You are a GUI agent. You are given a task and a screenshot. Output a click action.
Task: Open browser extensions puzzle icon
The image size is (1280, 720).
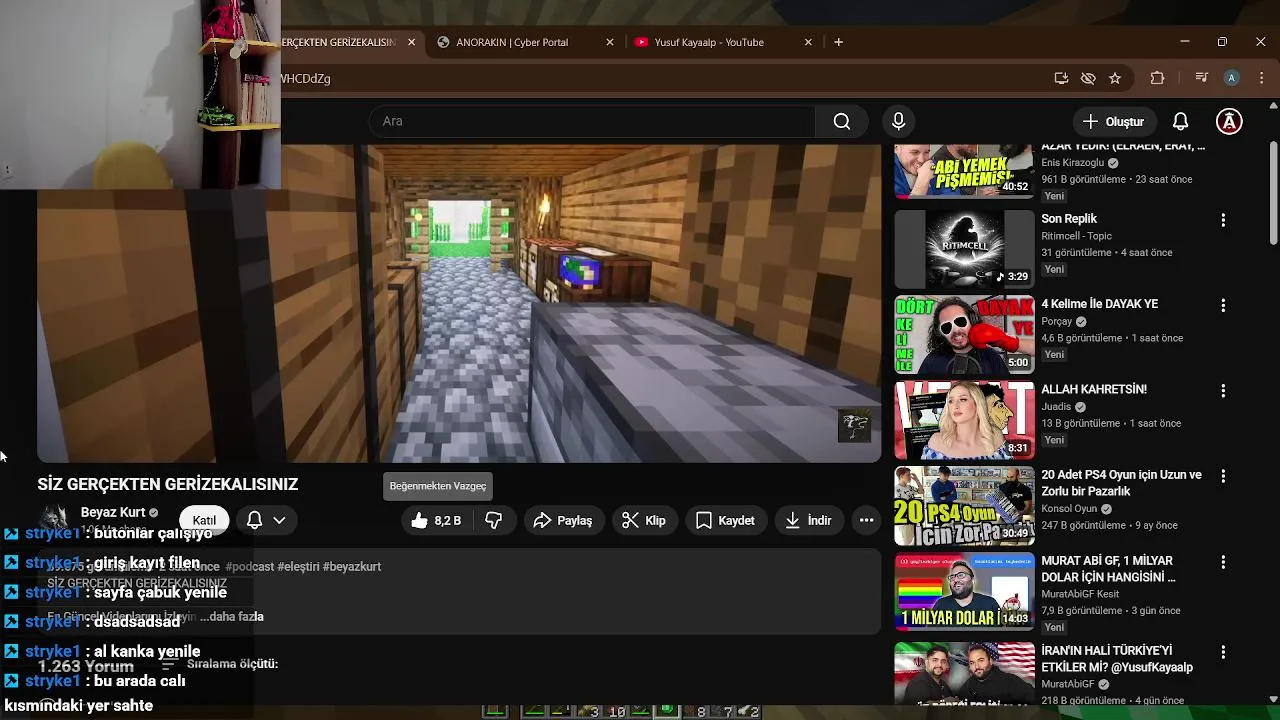[1157, 78]
